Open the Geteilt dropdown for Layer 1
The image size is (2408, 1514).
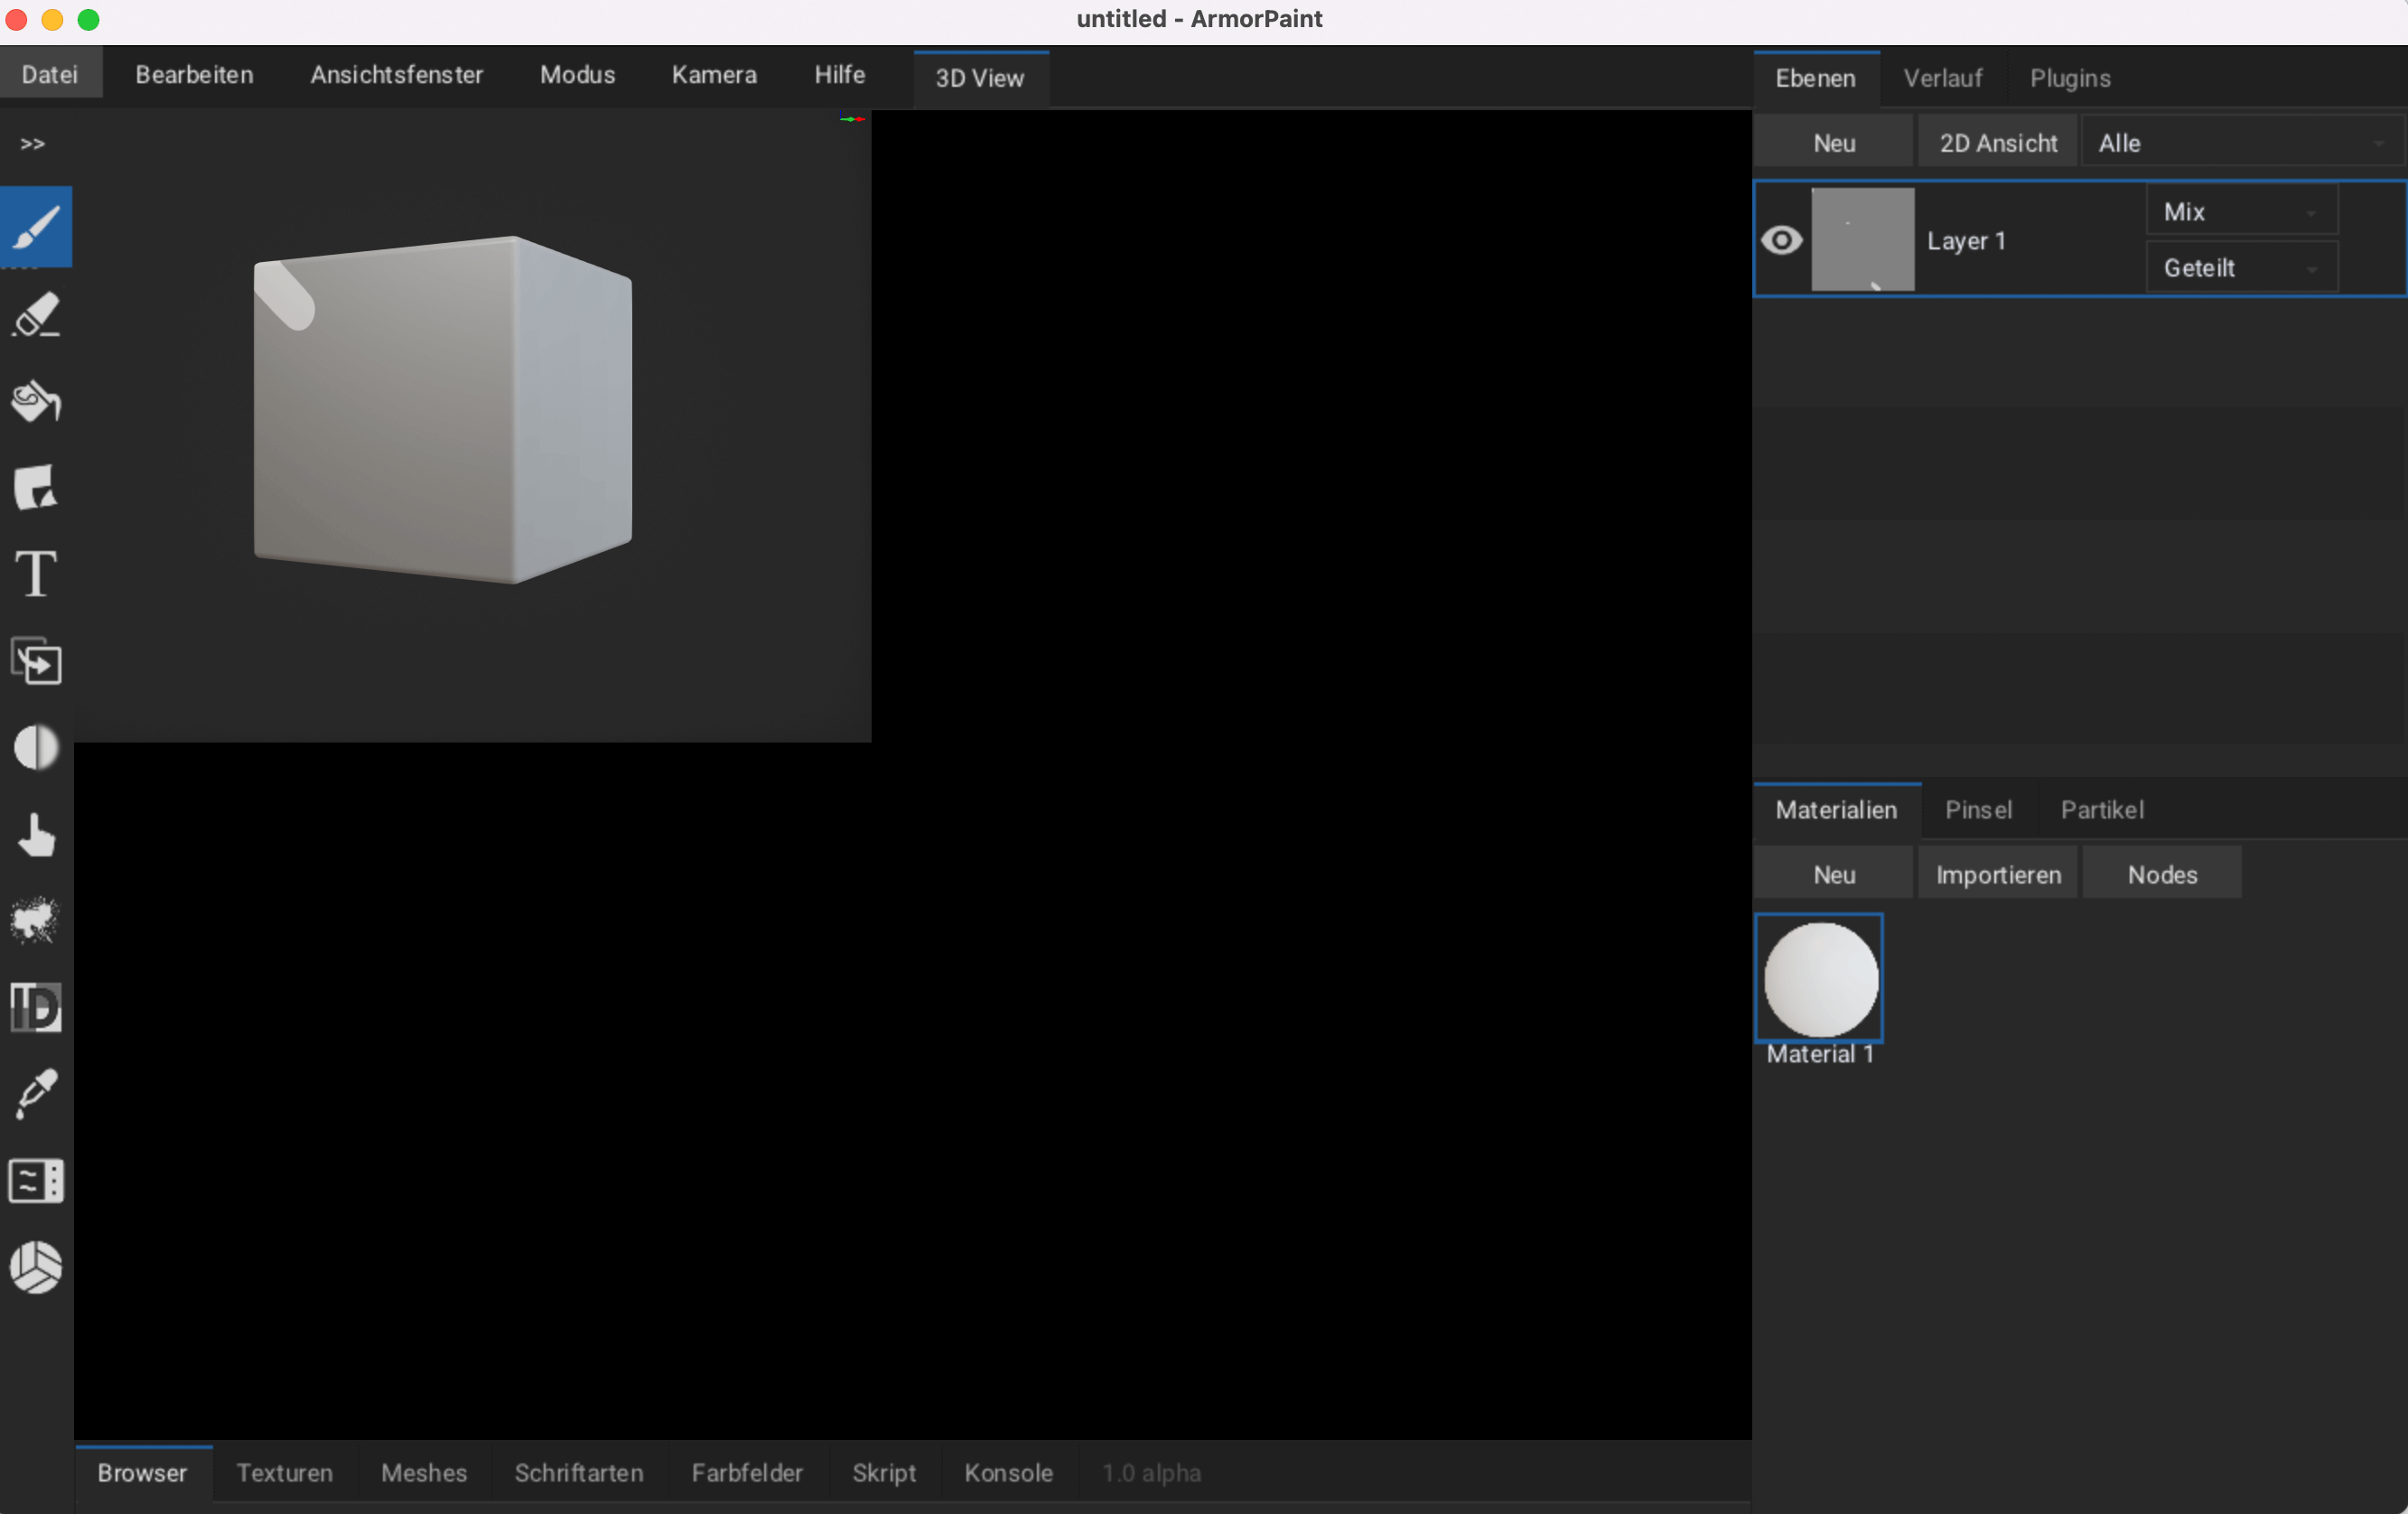[x=2241, y=267]
